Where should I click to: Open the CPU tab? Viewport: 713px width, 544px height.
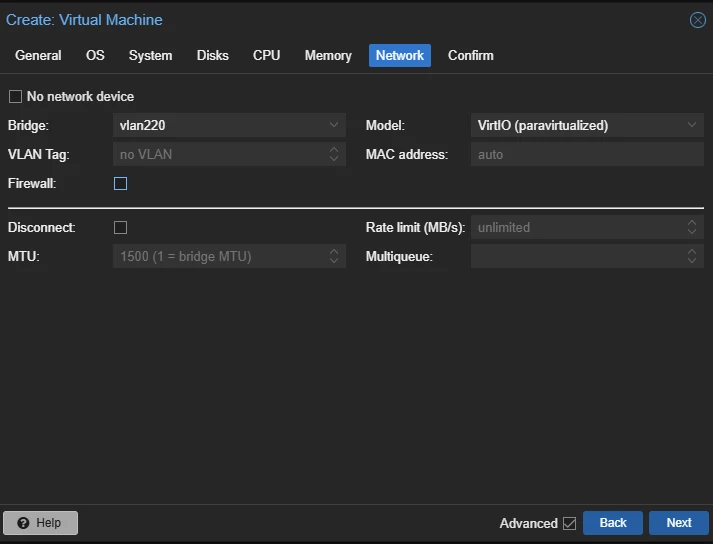click(x=266, y=55)
